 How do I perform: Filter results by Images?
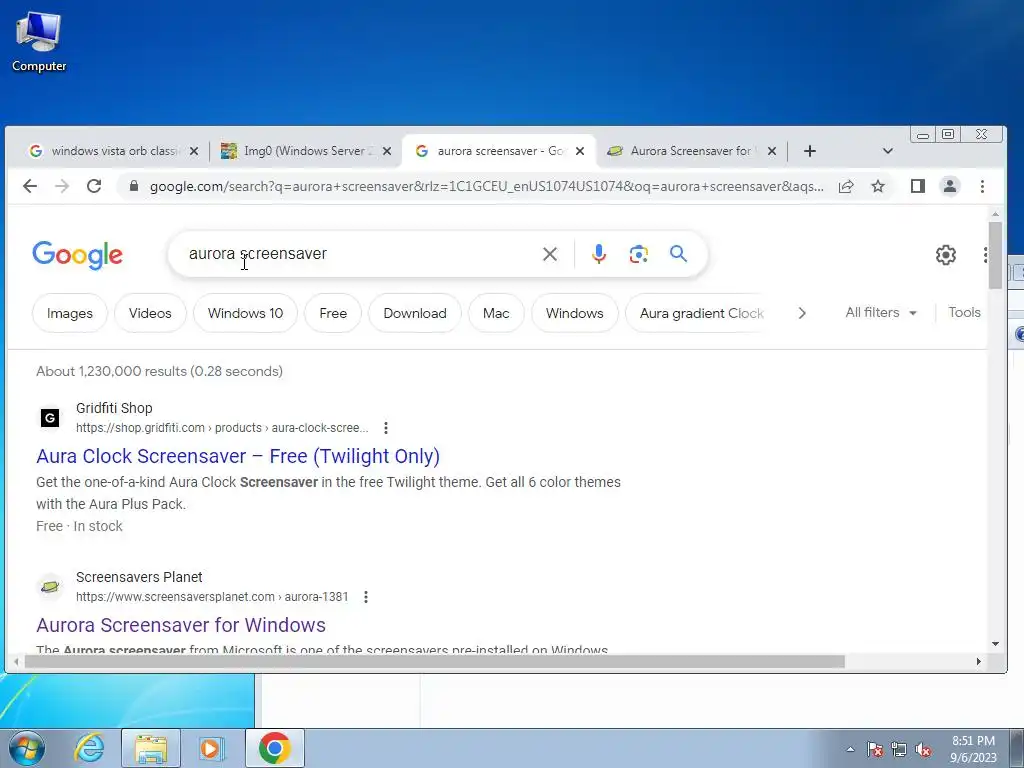pyautogui.click(x=70, y=313)
